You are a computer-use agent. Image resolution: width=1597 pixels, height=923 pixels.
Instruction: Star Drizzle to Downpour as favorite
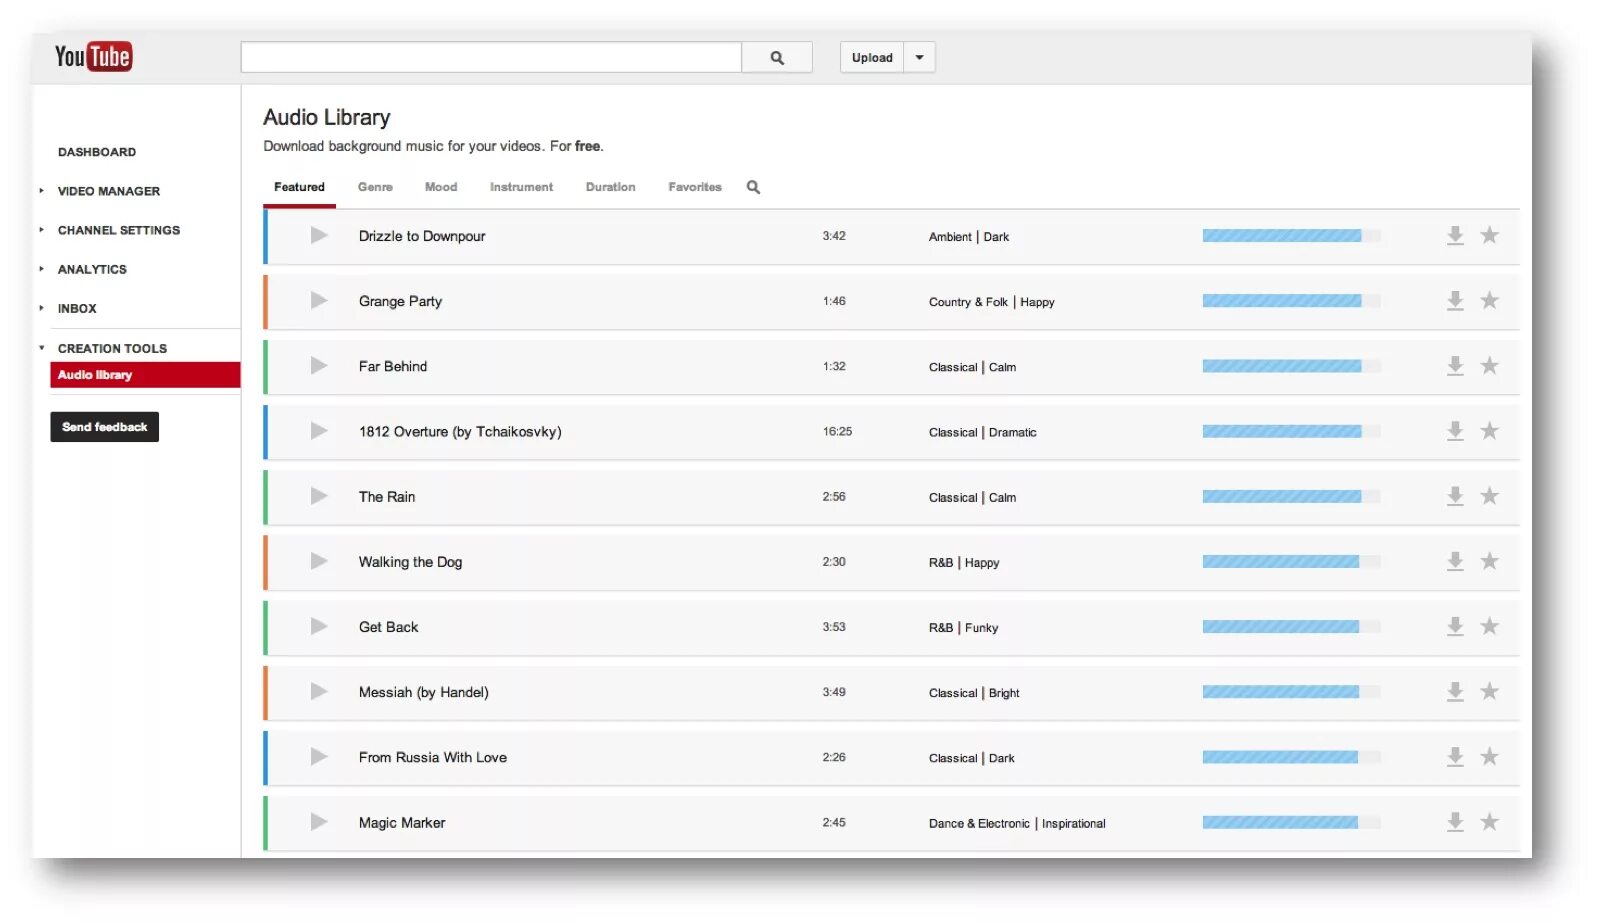(1489, 235)
